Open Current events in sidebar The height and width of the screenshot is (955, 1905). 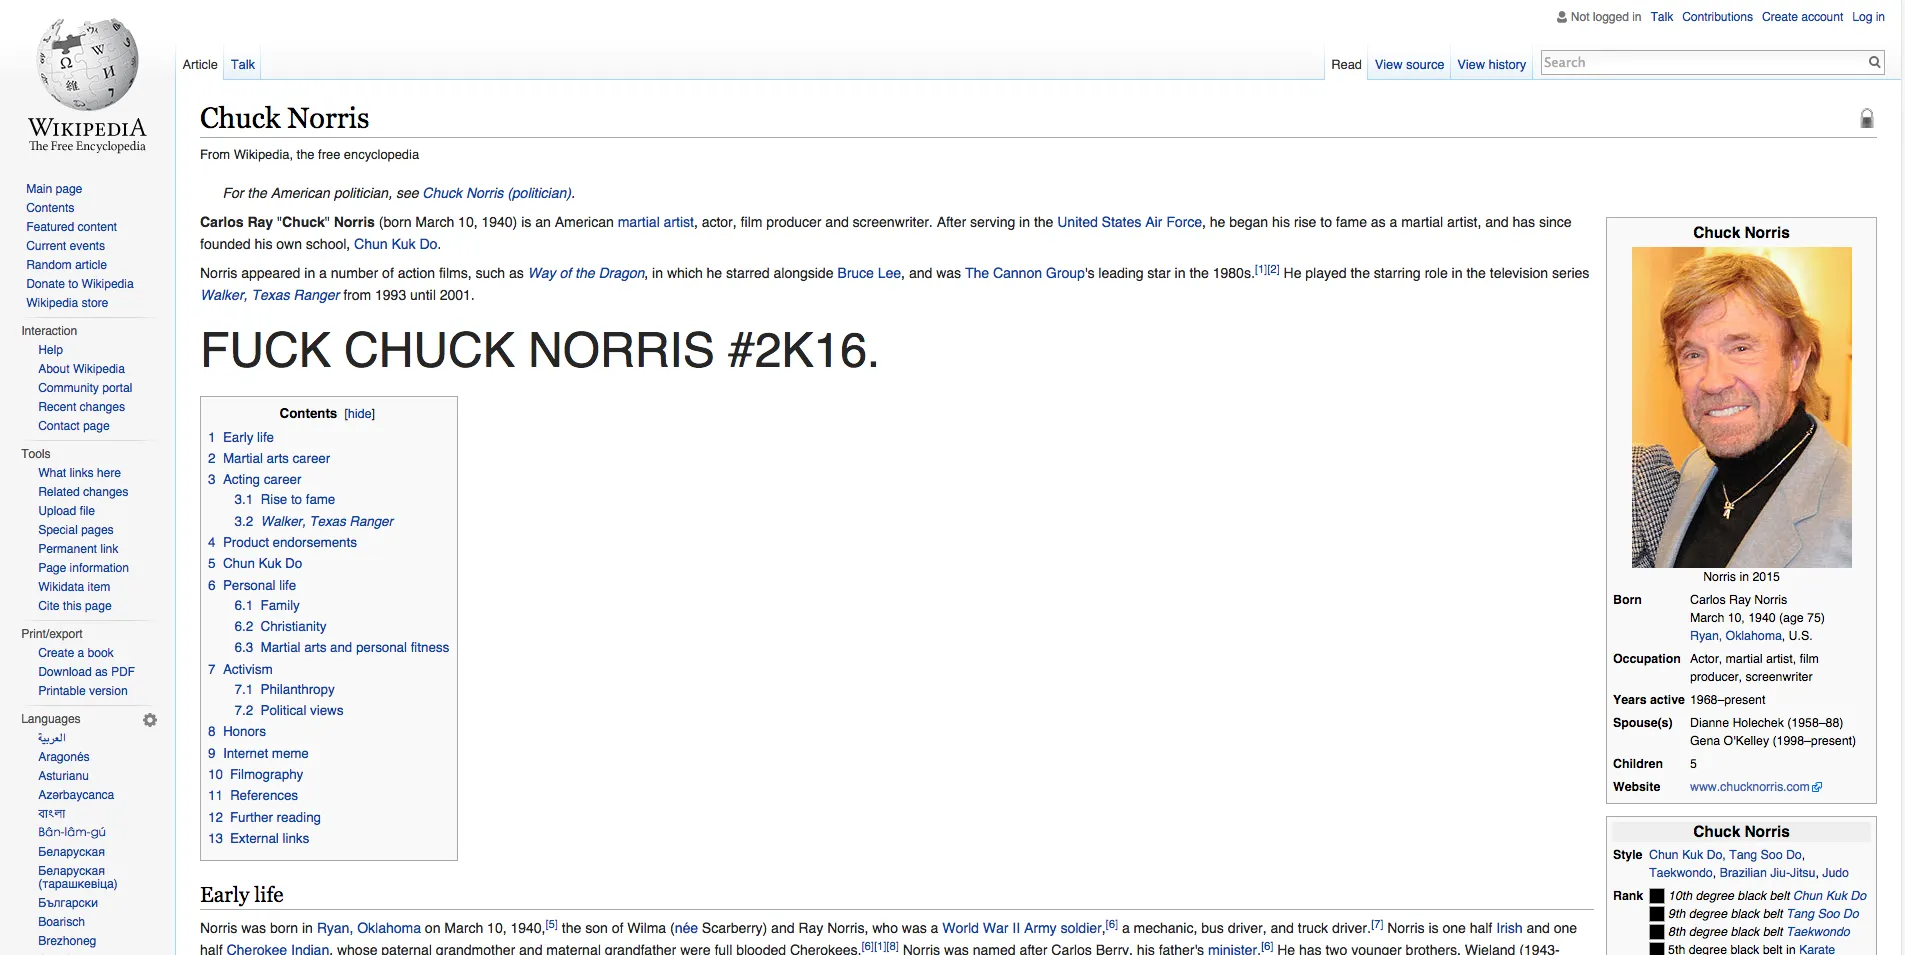(x=65, y=246)
